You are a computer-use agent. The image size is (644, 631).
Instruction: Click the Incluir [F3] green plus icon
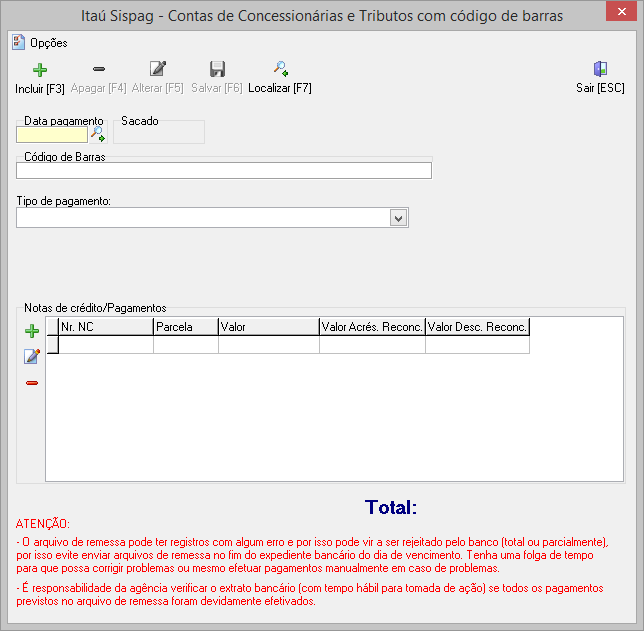[40, 70]
